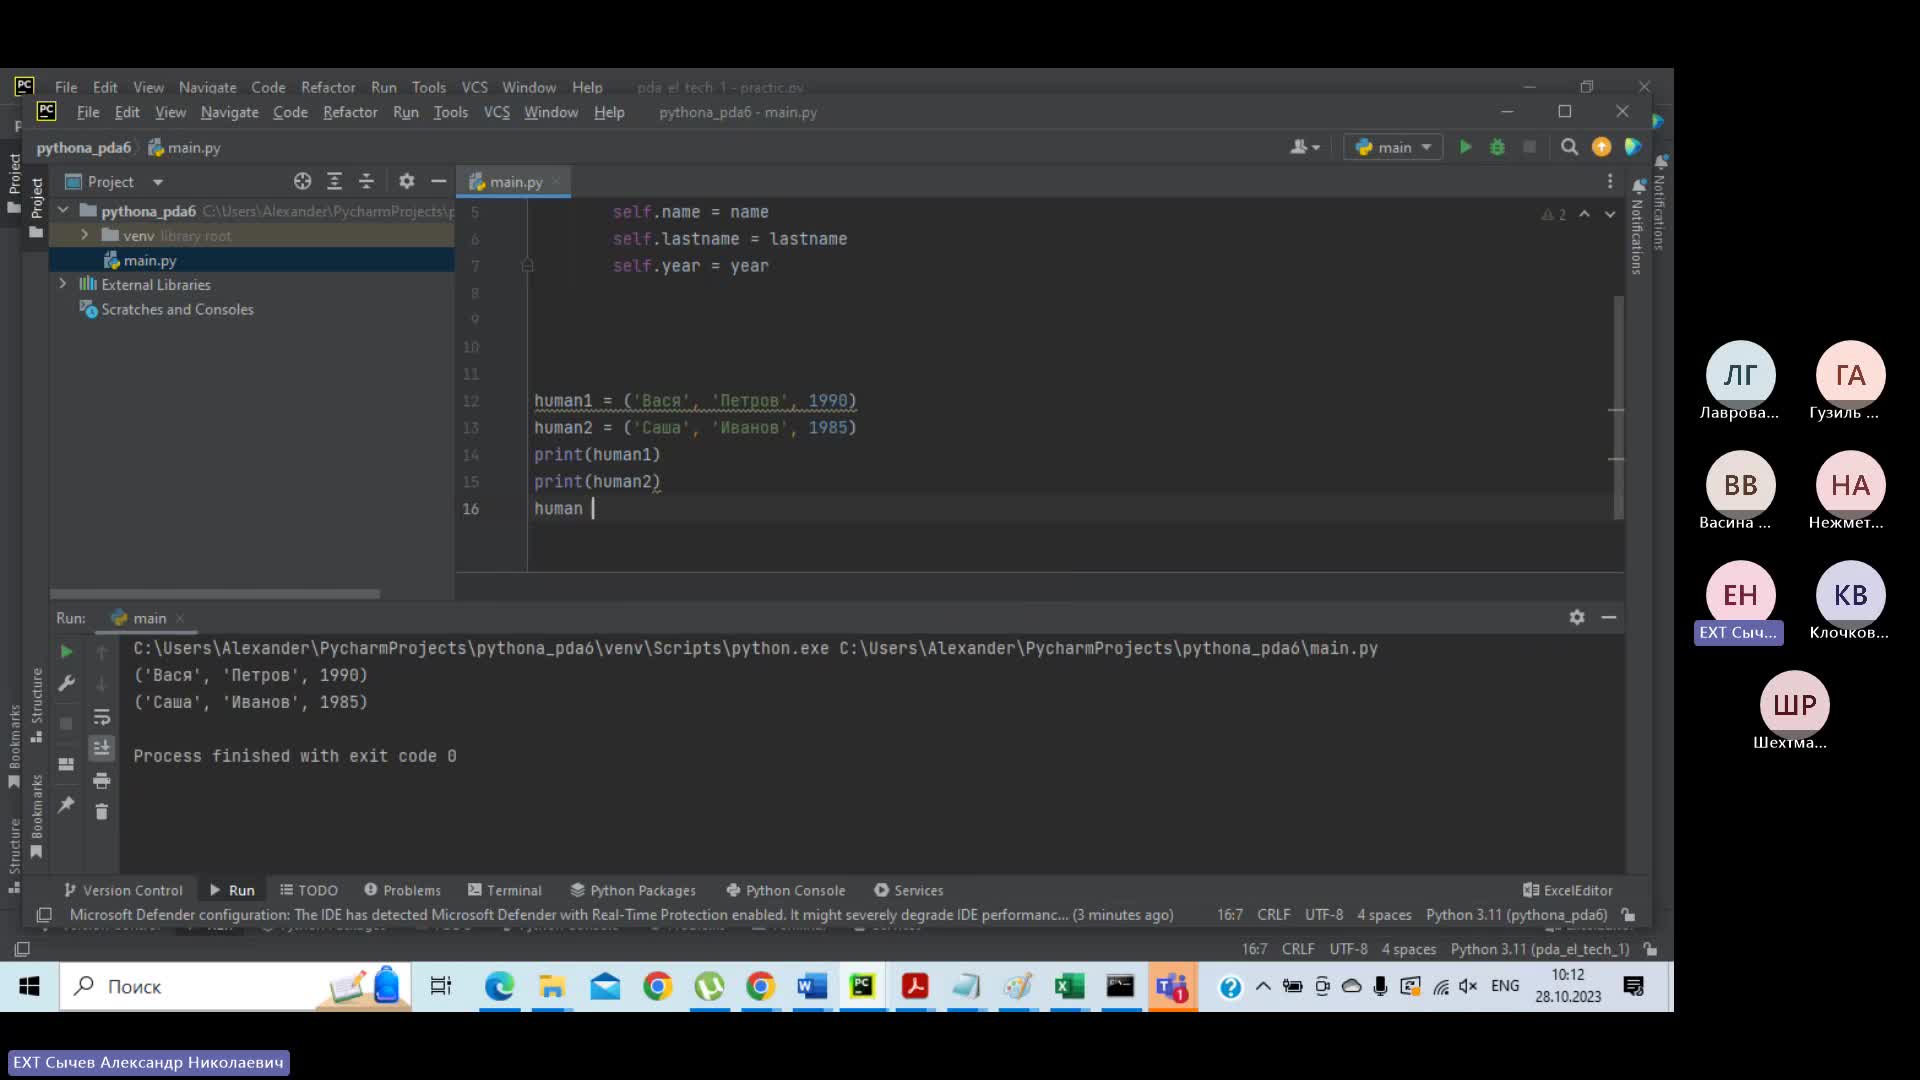Toggle tool window quick access in status bar
The height and width of the screenshot is (1080, 1920).
point(43,915)
